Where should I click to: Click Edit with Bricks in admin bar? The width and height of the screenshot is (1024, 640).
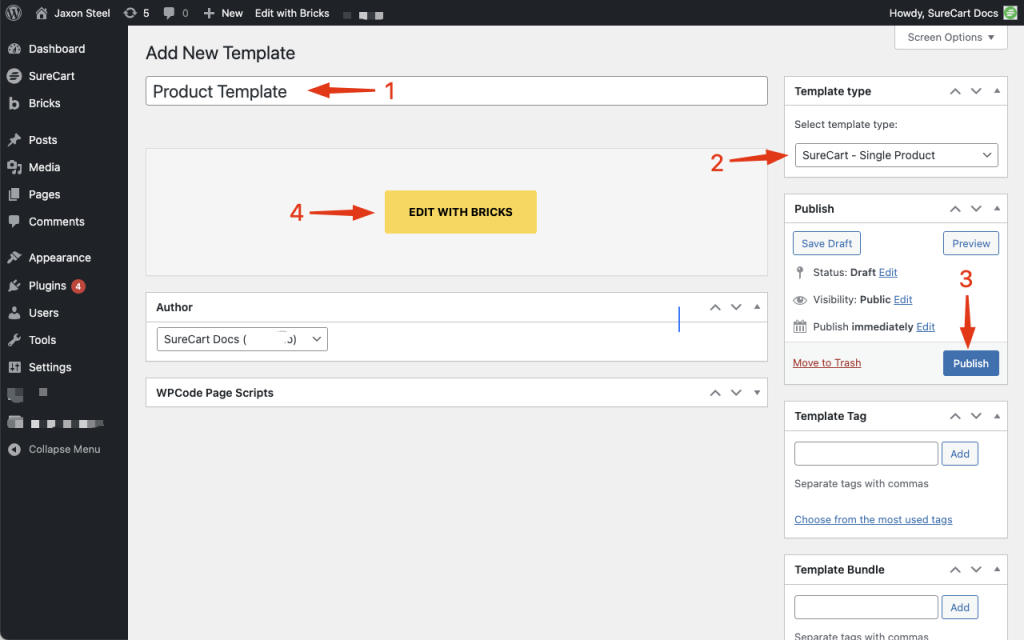click(292, 13)
